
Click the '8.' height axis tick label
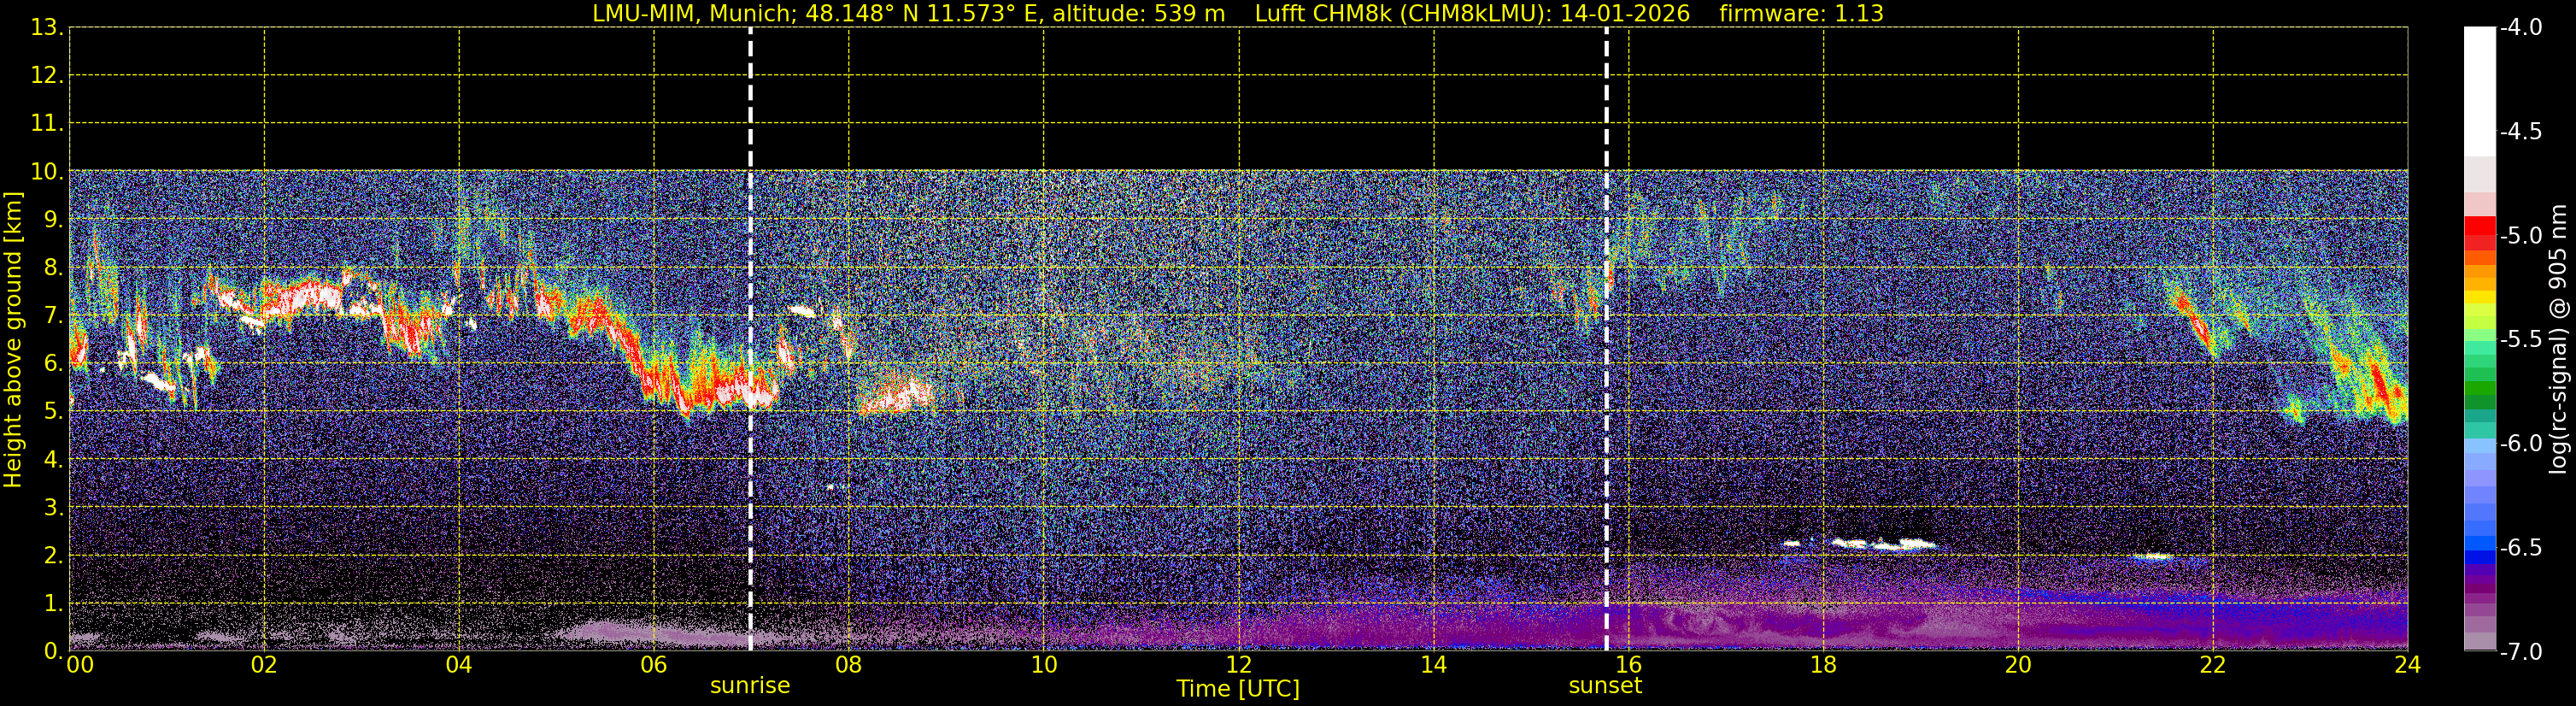[x=53, y=267]
